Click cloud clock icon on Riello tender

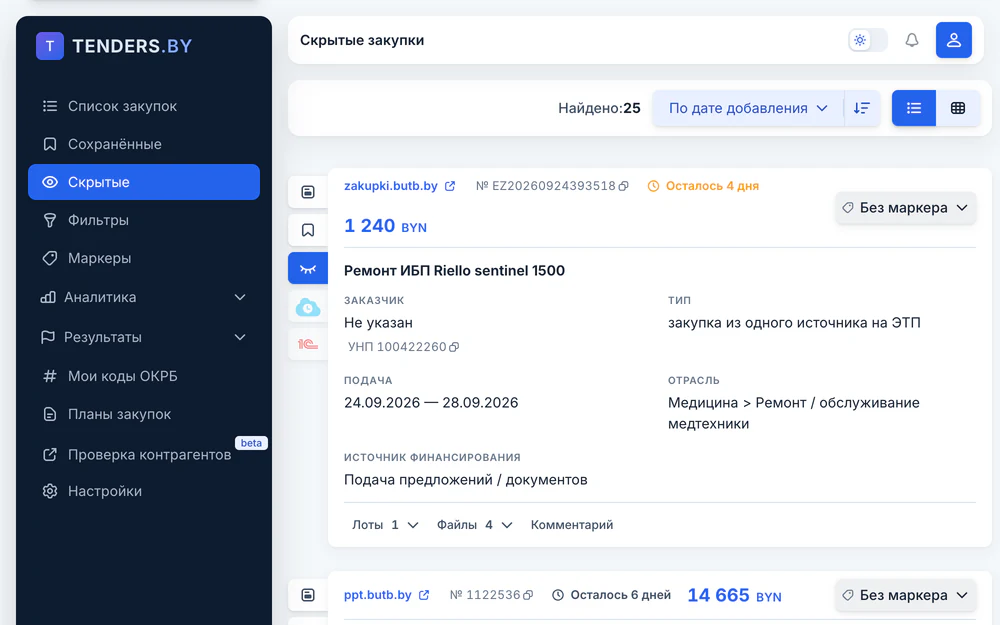[308, 307]
